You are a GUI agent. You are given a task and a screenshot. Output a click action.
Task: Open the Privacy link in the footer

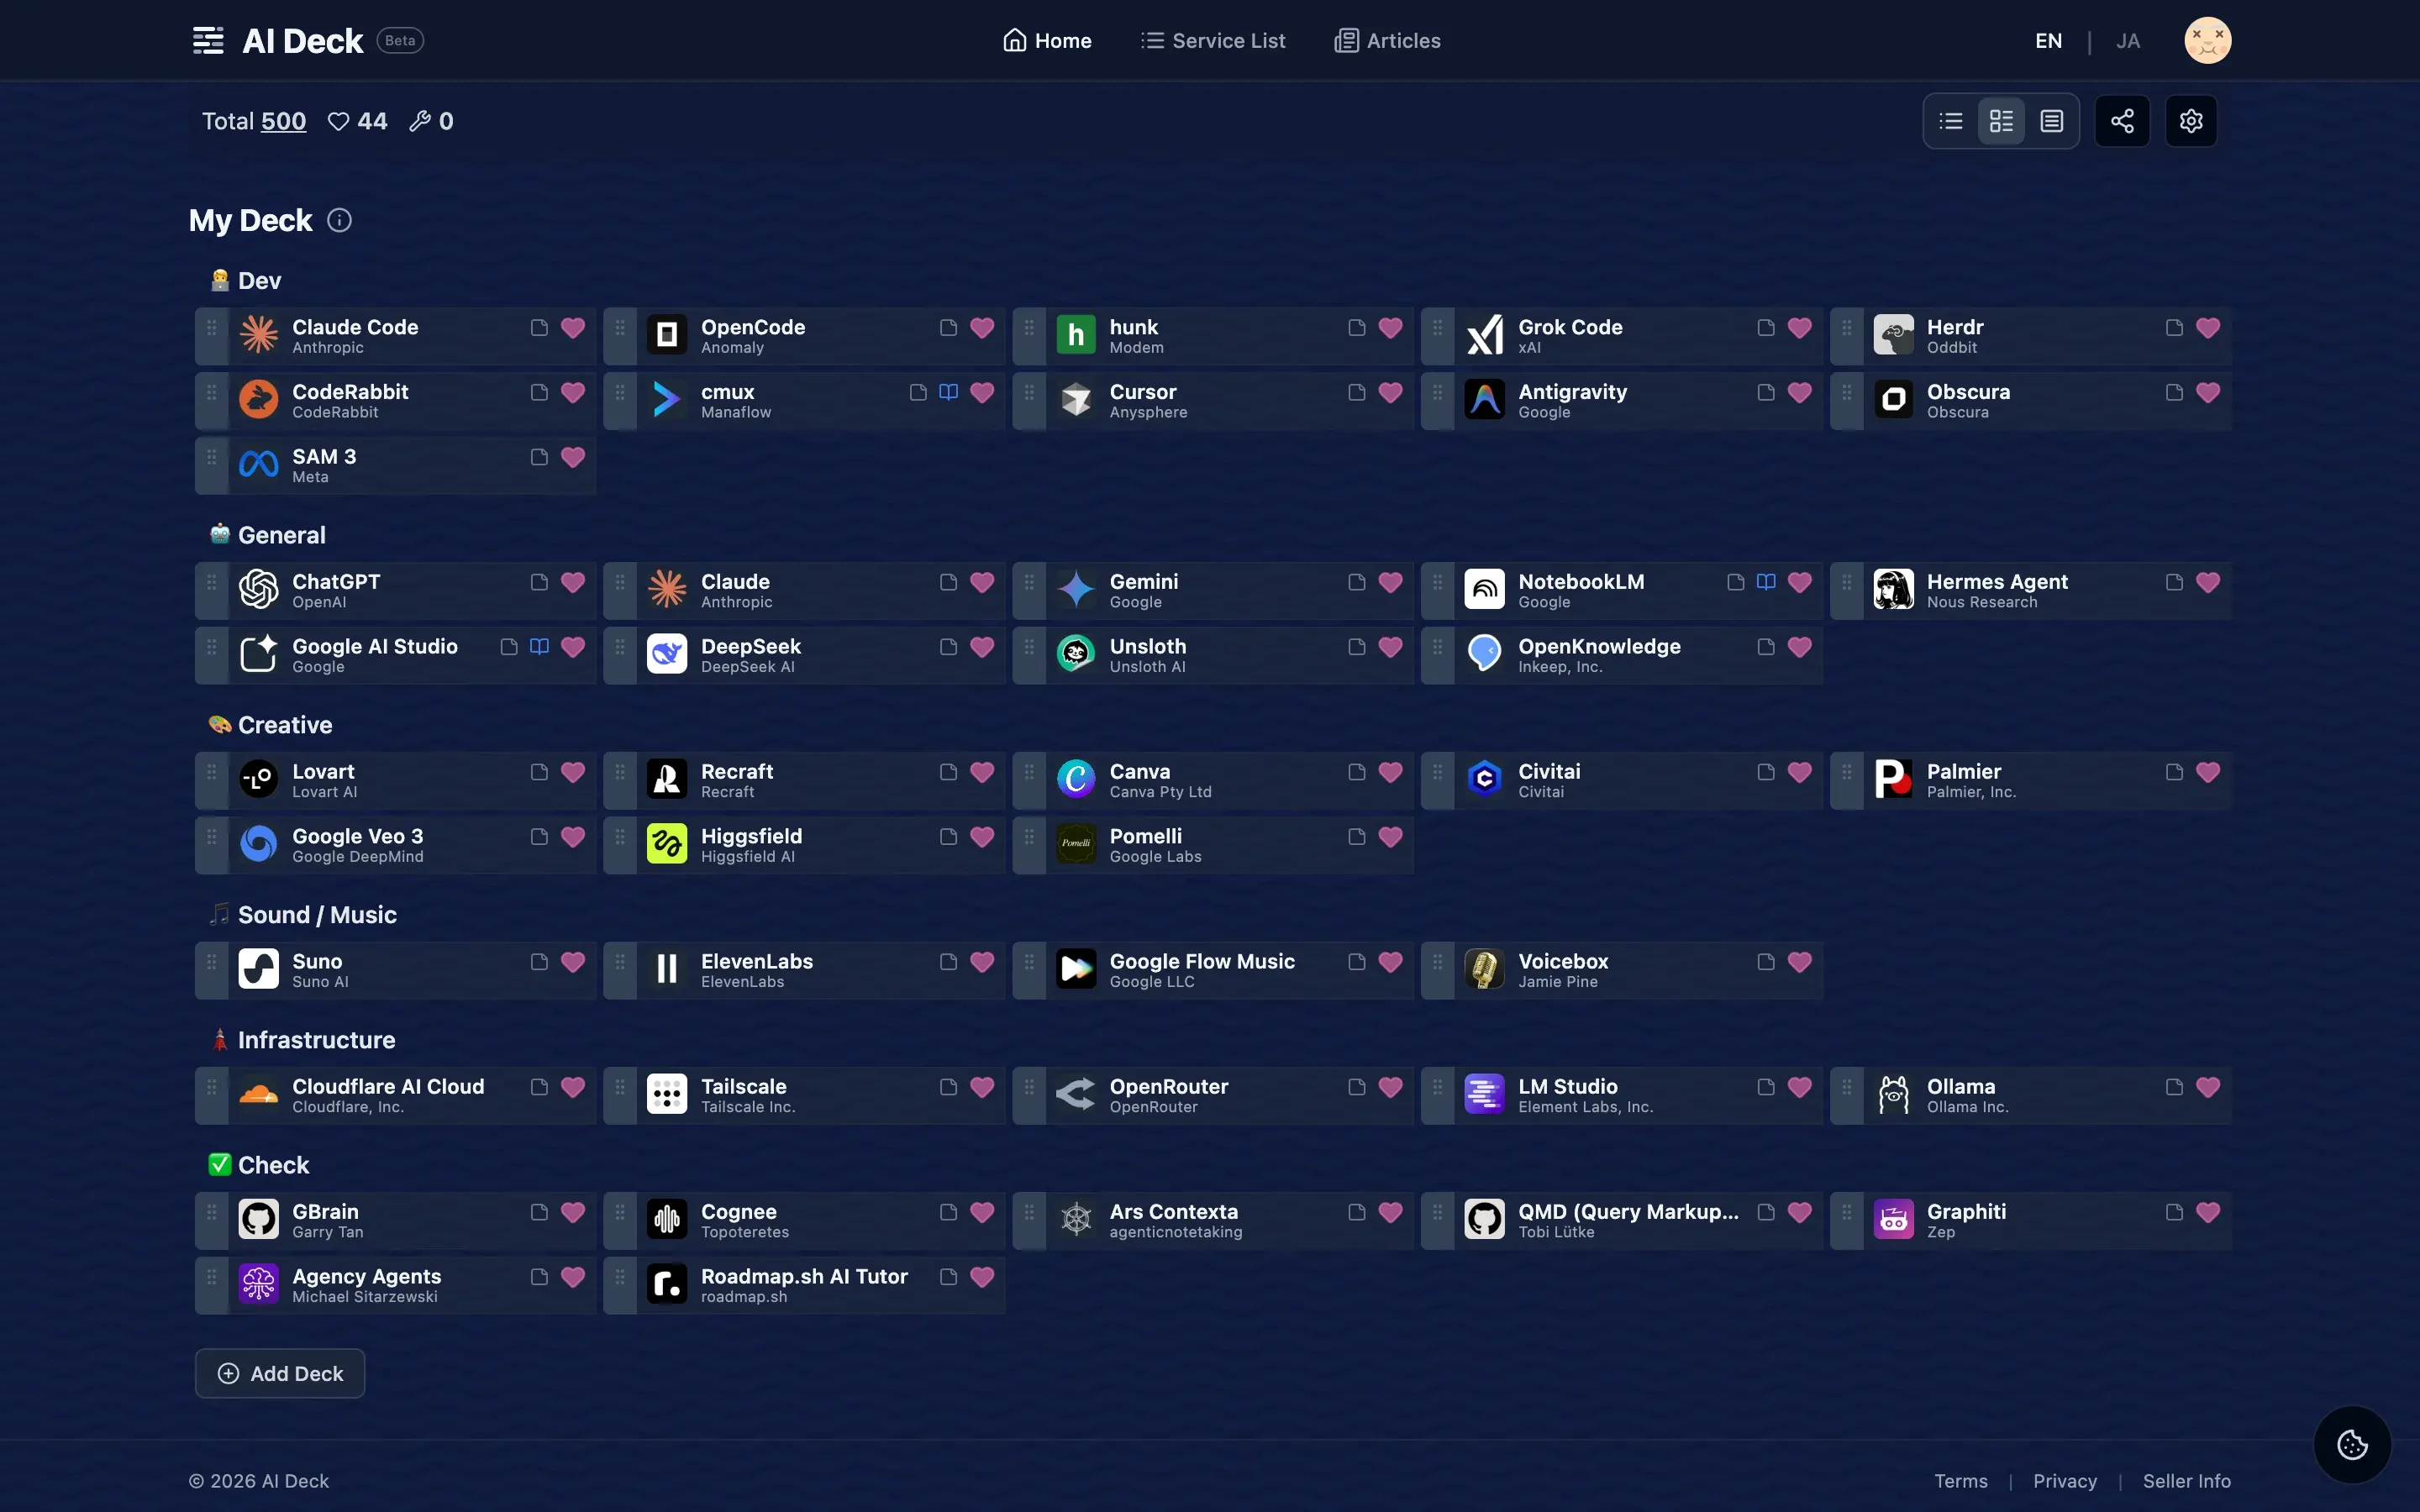[x=2065, y=1481]
